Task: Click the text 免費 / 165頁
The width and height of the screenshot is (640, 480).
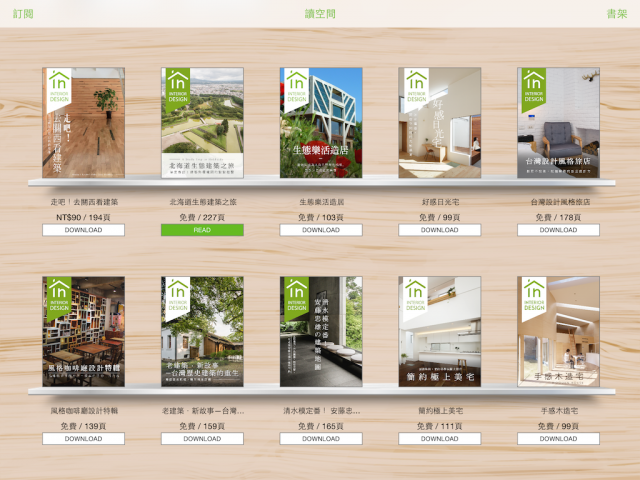Action: pyautogui.click(x=321, y=426)
